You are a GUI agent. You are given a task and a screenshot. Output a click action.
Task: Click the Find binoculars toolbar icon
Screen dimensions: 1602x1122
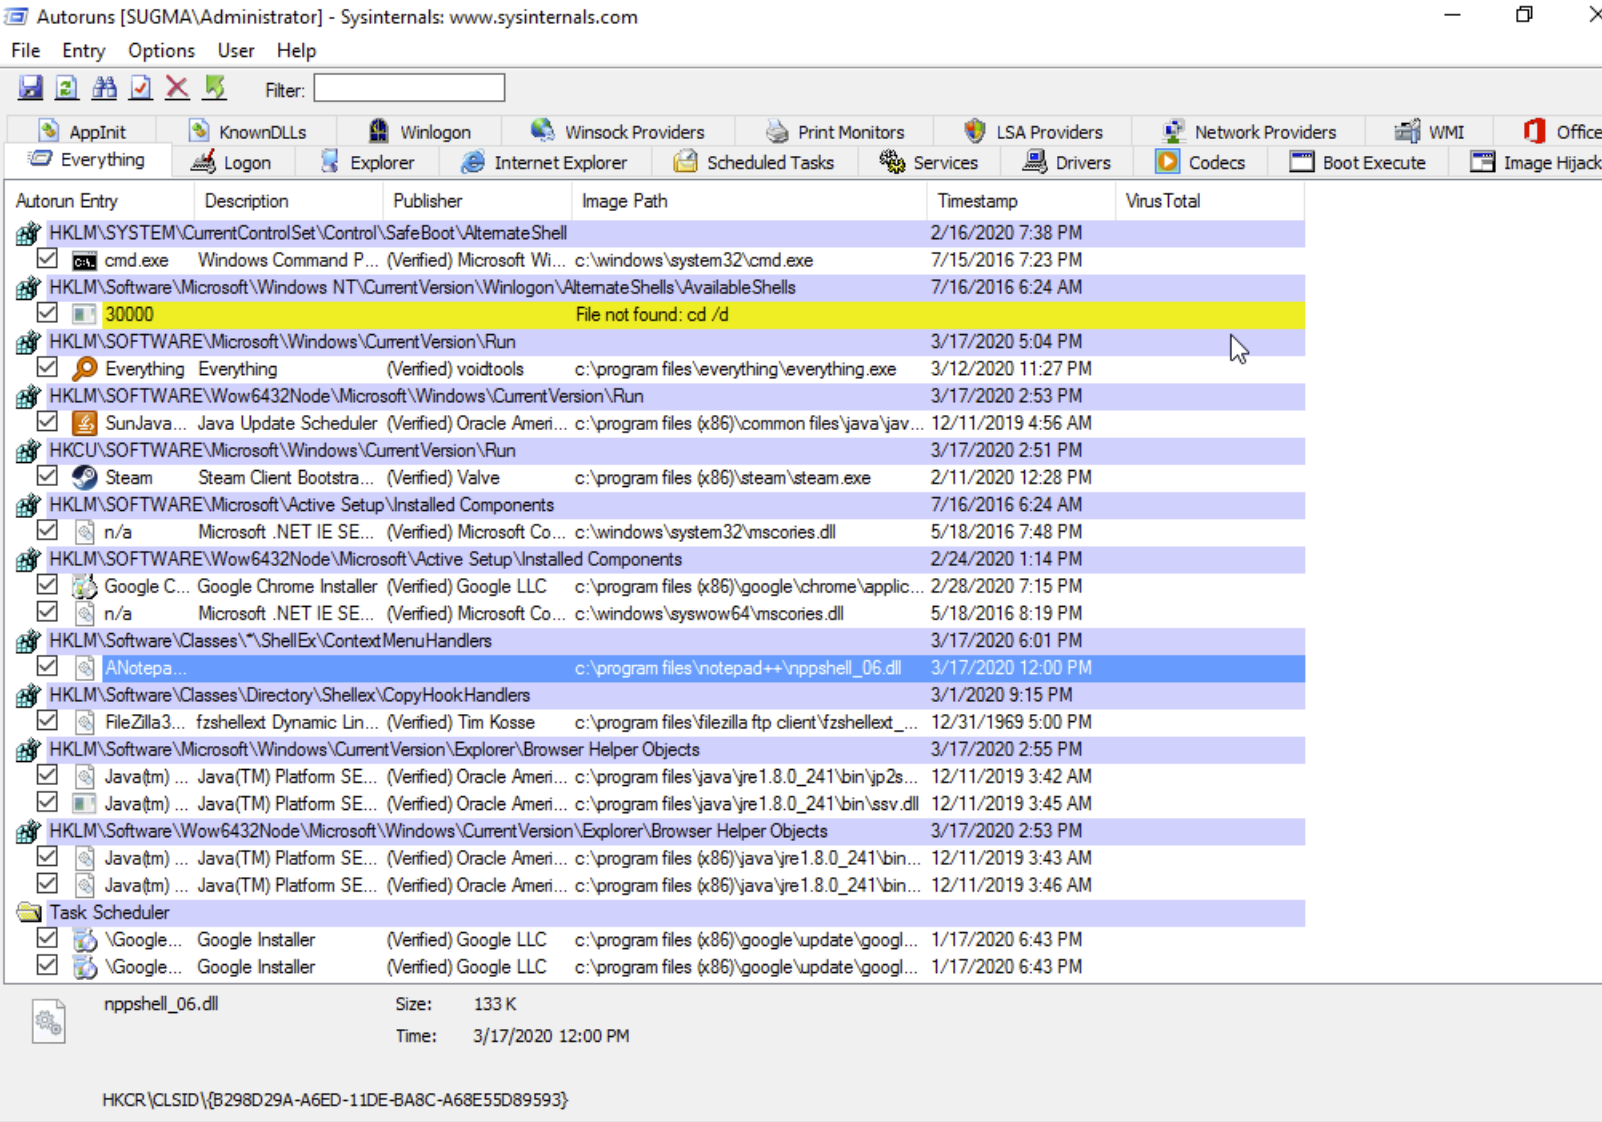tap(104, 88)
